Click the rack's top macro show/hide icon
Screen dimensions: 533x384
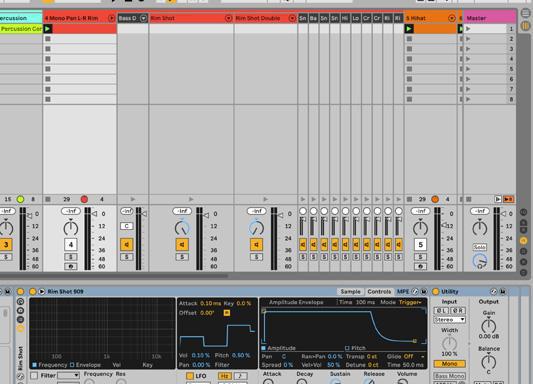click(20, 301)
